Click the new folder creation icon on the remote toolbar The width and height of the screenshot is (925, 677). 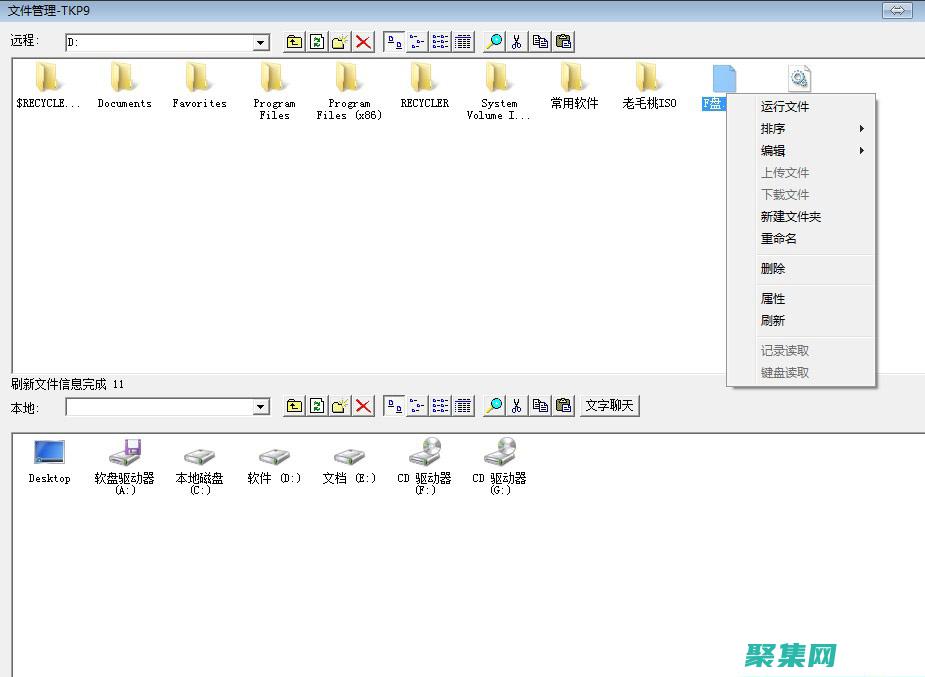(341, 41)
